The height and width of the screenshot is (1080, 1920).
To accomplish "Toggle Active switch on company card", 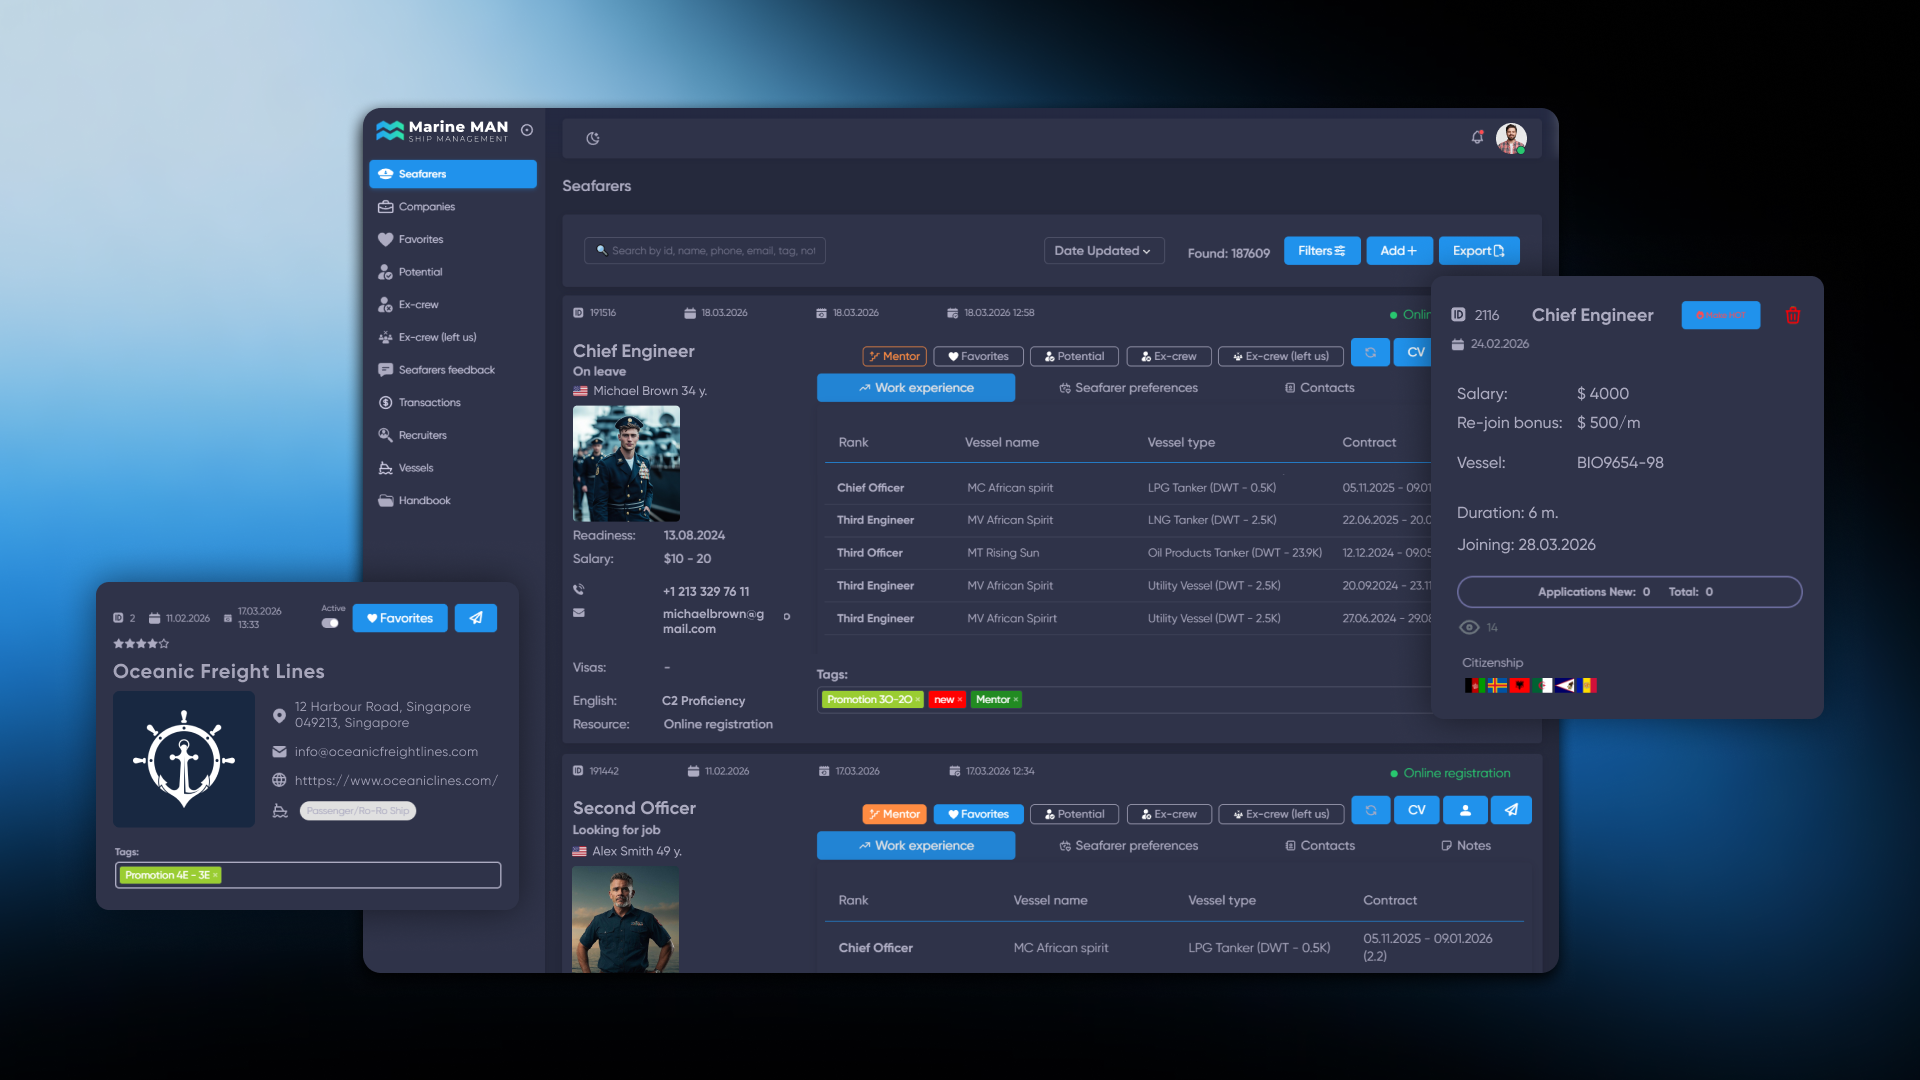I will pyautogui.click(x=330, y=623).
